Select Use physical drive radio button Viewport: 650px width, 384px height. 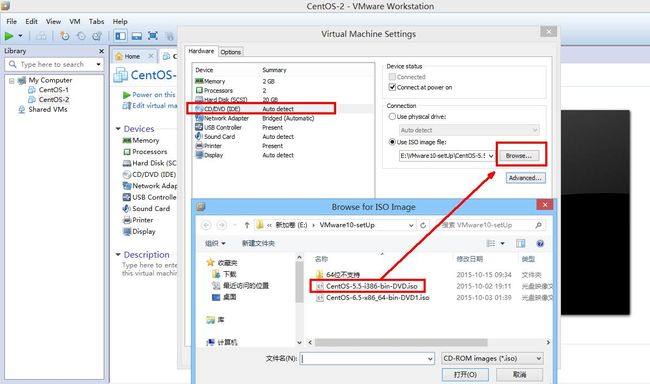tap(392, 117)
